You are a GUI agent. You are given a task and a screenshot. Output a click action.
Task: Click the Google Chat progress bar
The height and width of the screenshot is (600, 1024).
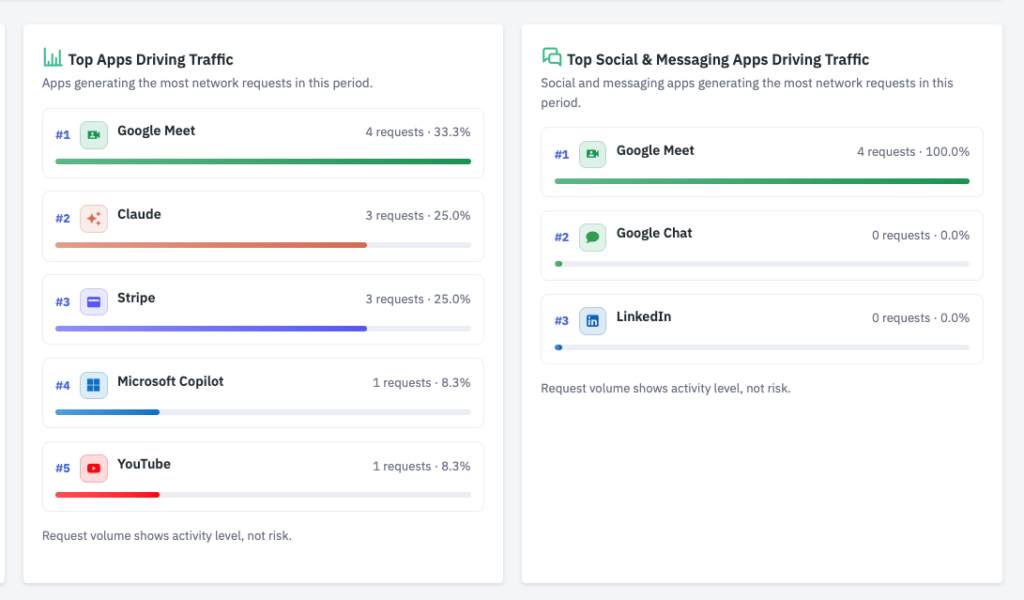tap(762, 264)
